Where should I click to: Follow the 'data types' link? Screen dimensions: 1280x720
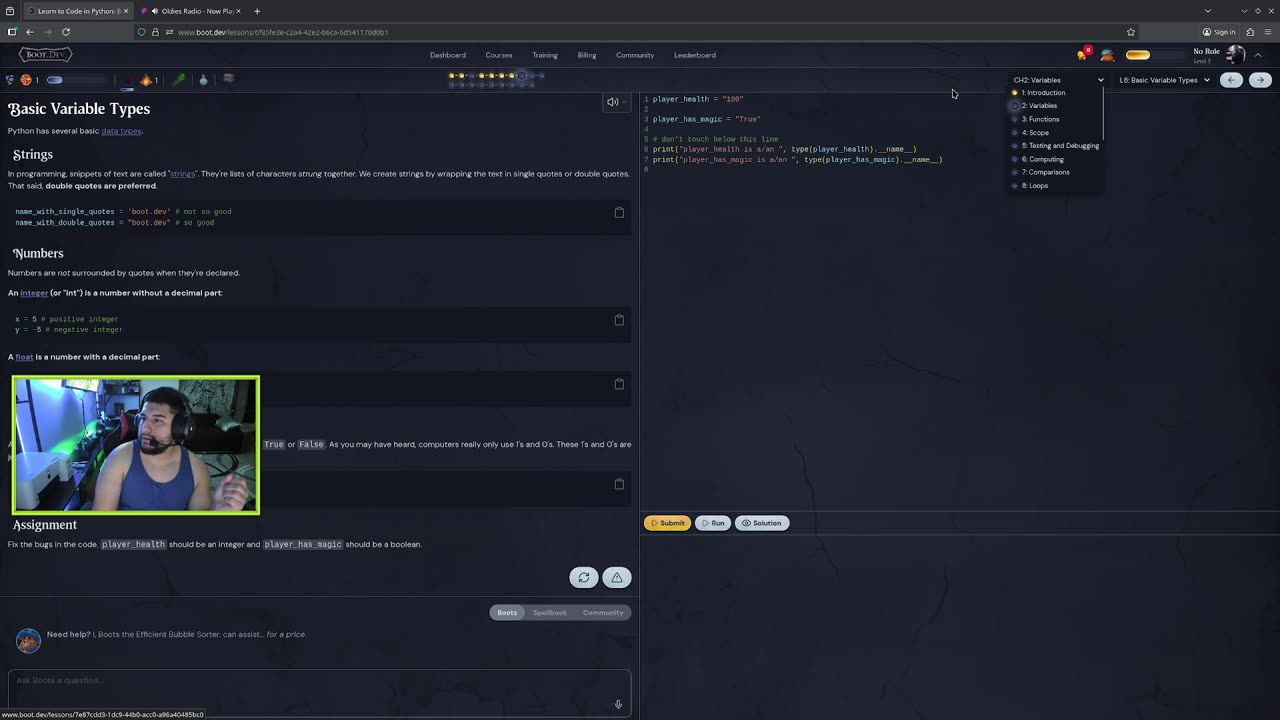tap(121, 131)
